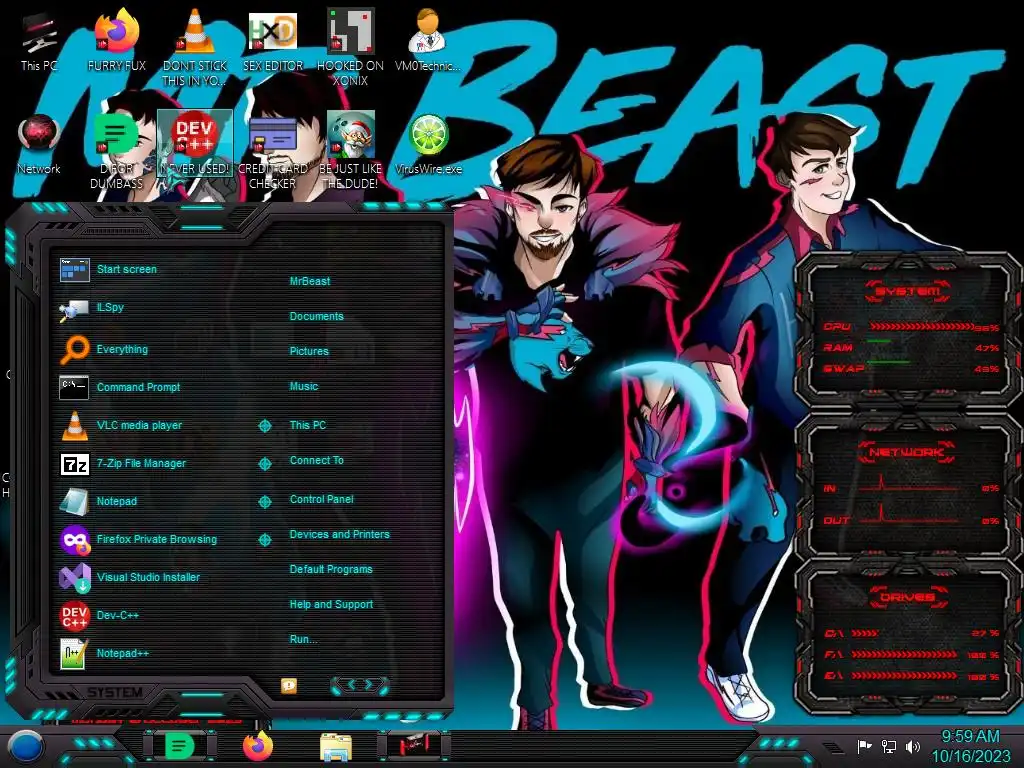Click the volume speaker tray icon
Screen dimensions: 1024x768
[x=913, y=746]
